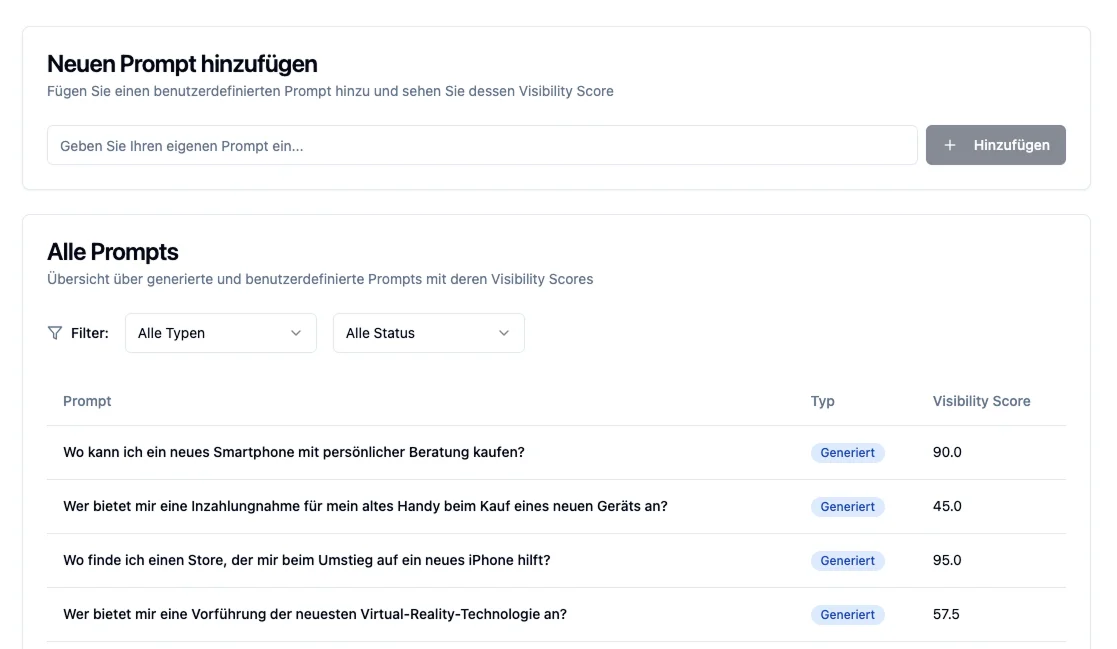Click the 90.0 visibility score
1117x649 pixels.
(947, 452)
